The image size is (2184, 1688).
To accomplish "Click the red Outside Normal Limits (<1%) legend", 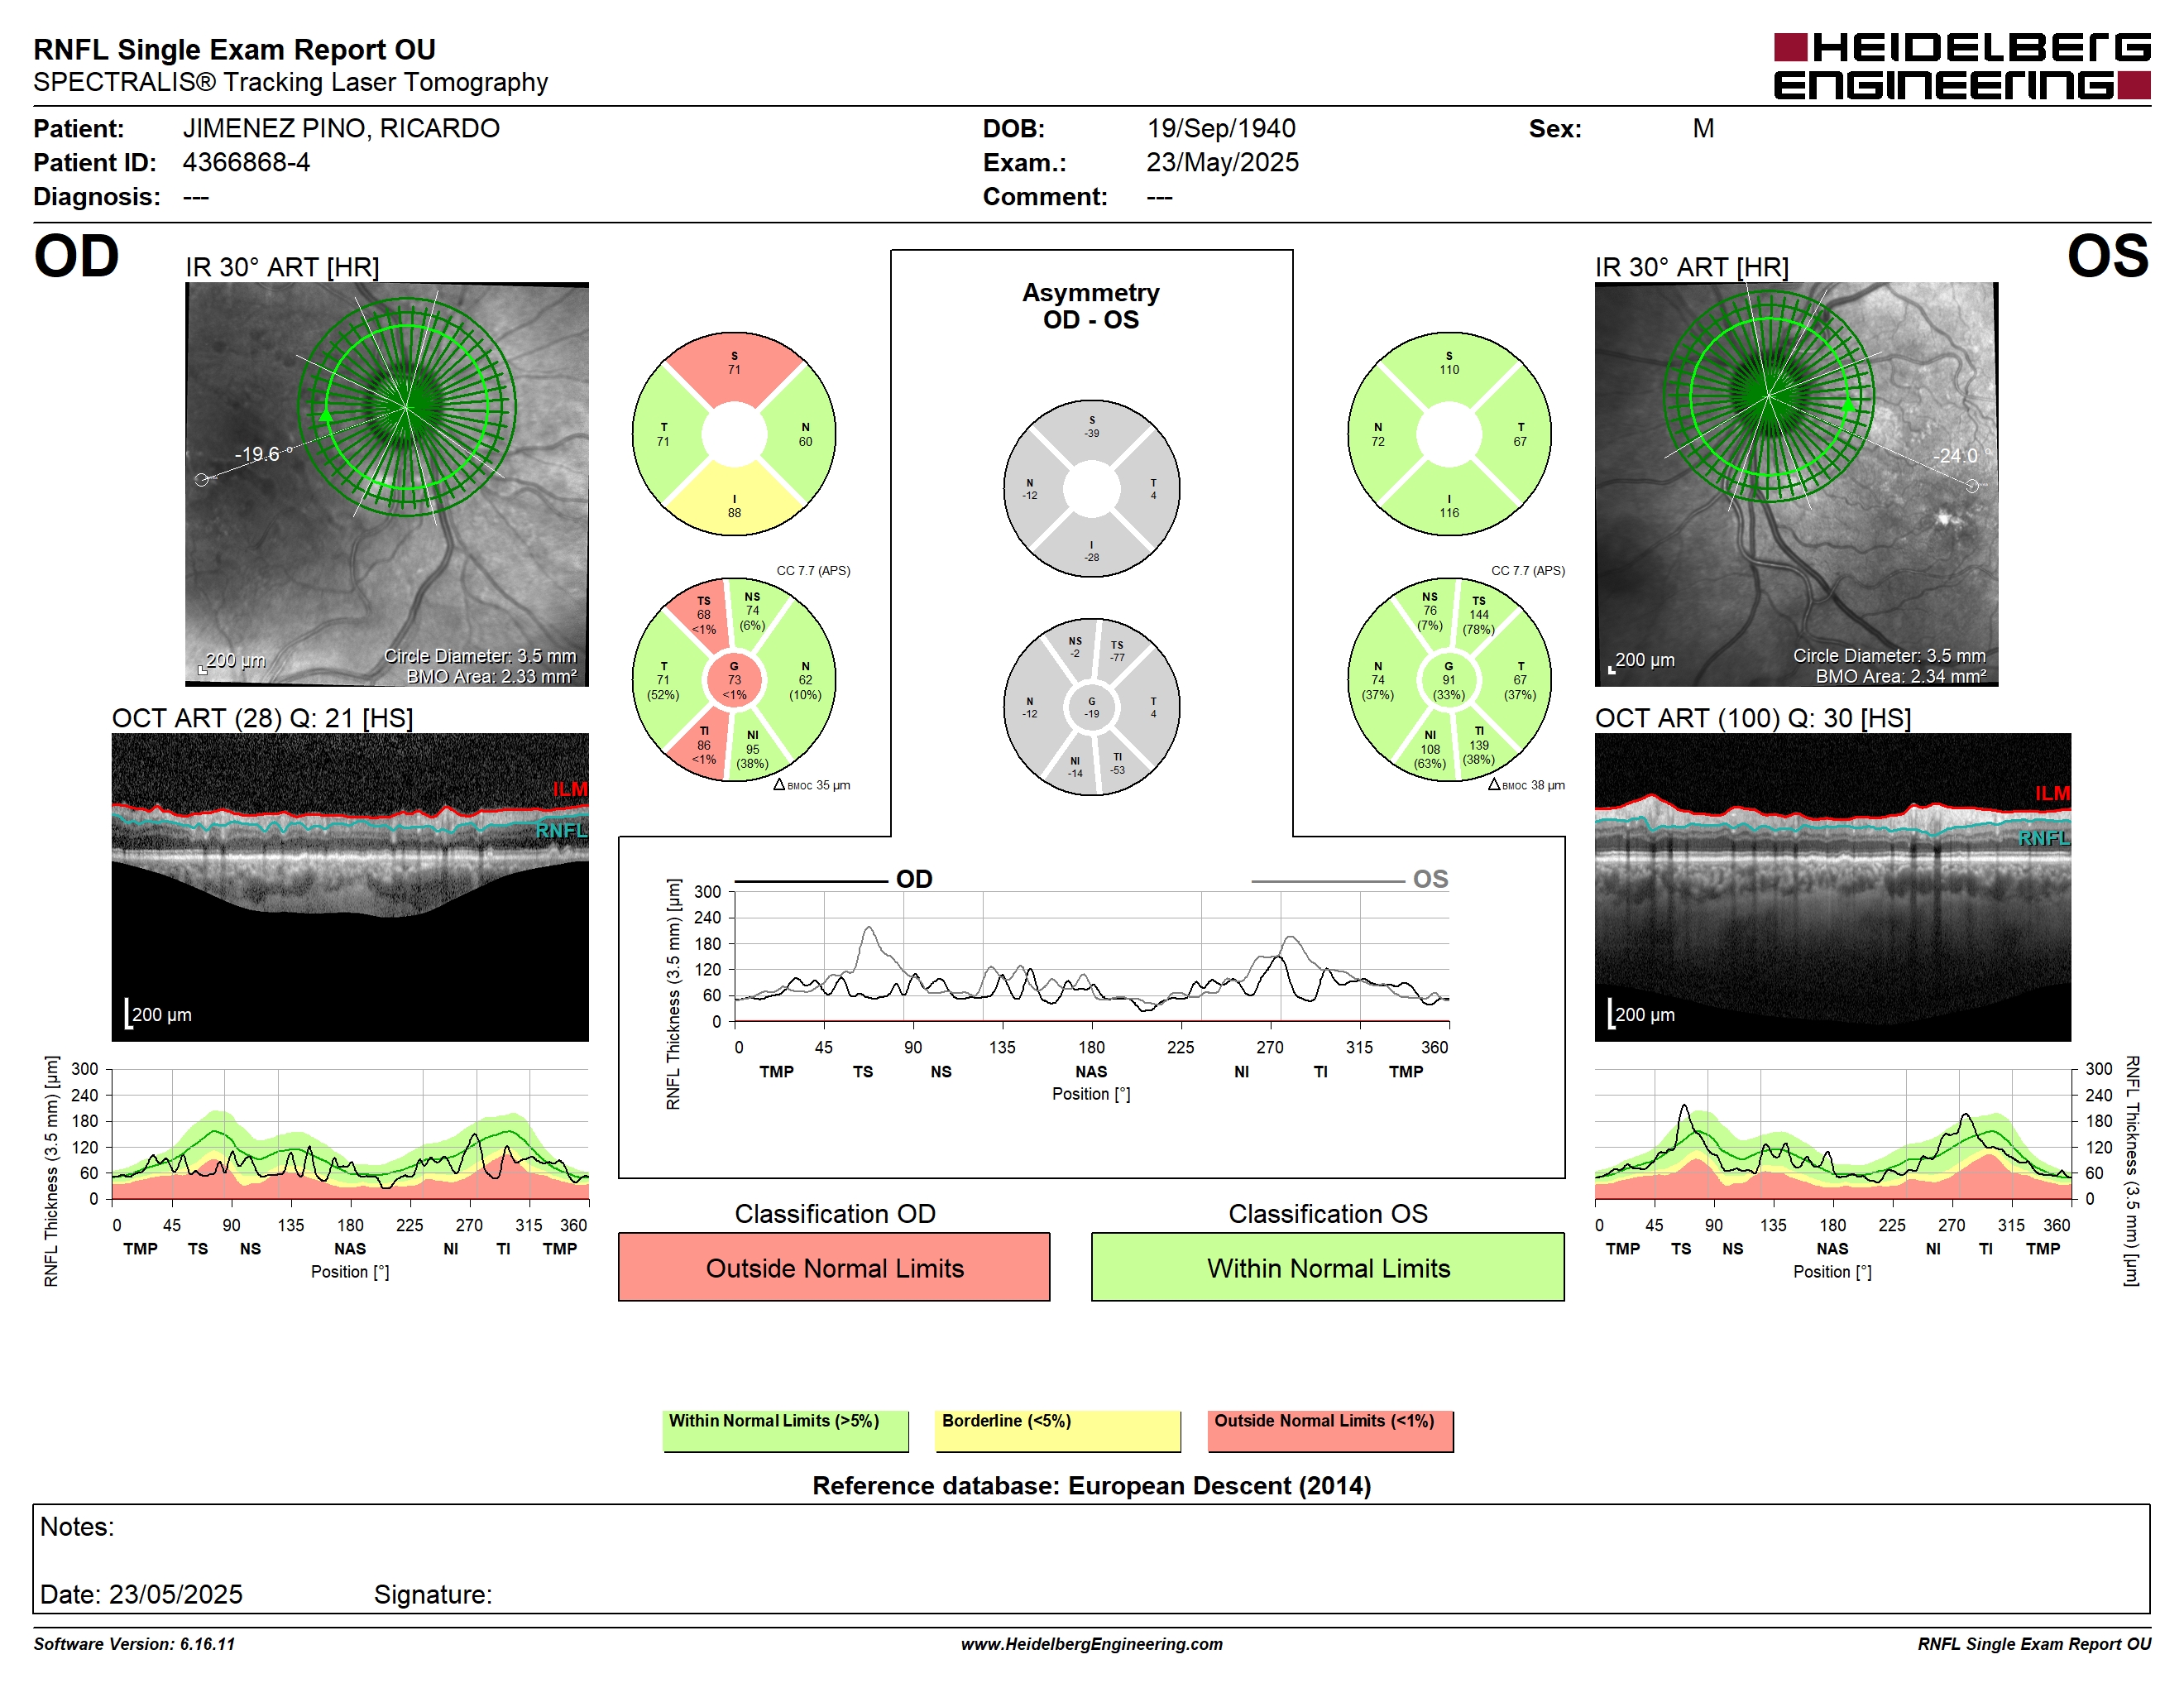I will click(x=1330, y=1431).
